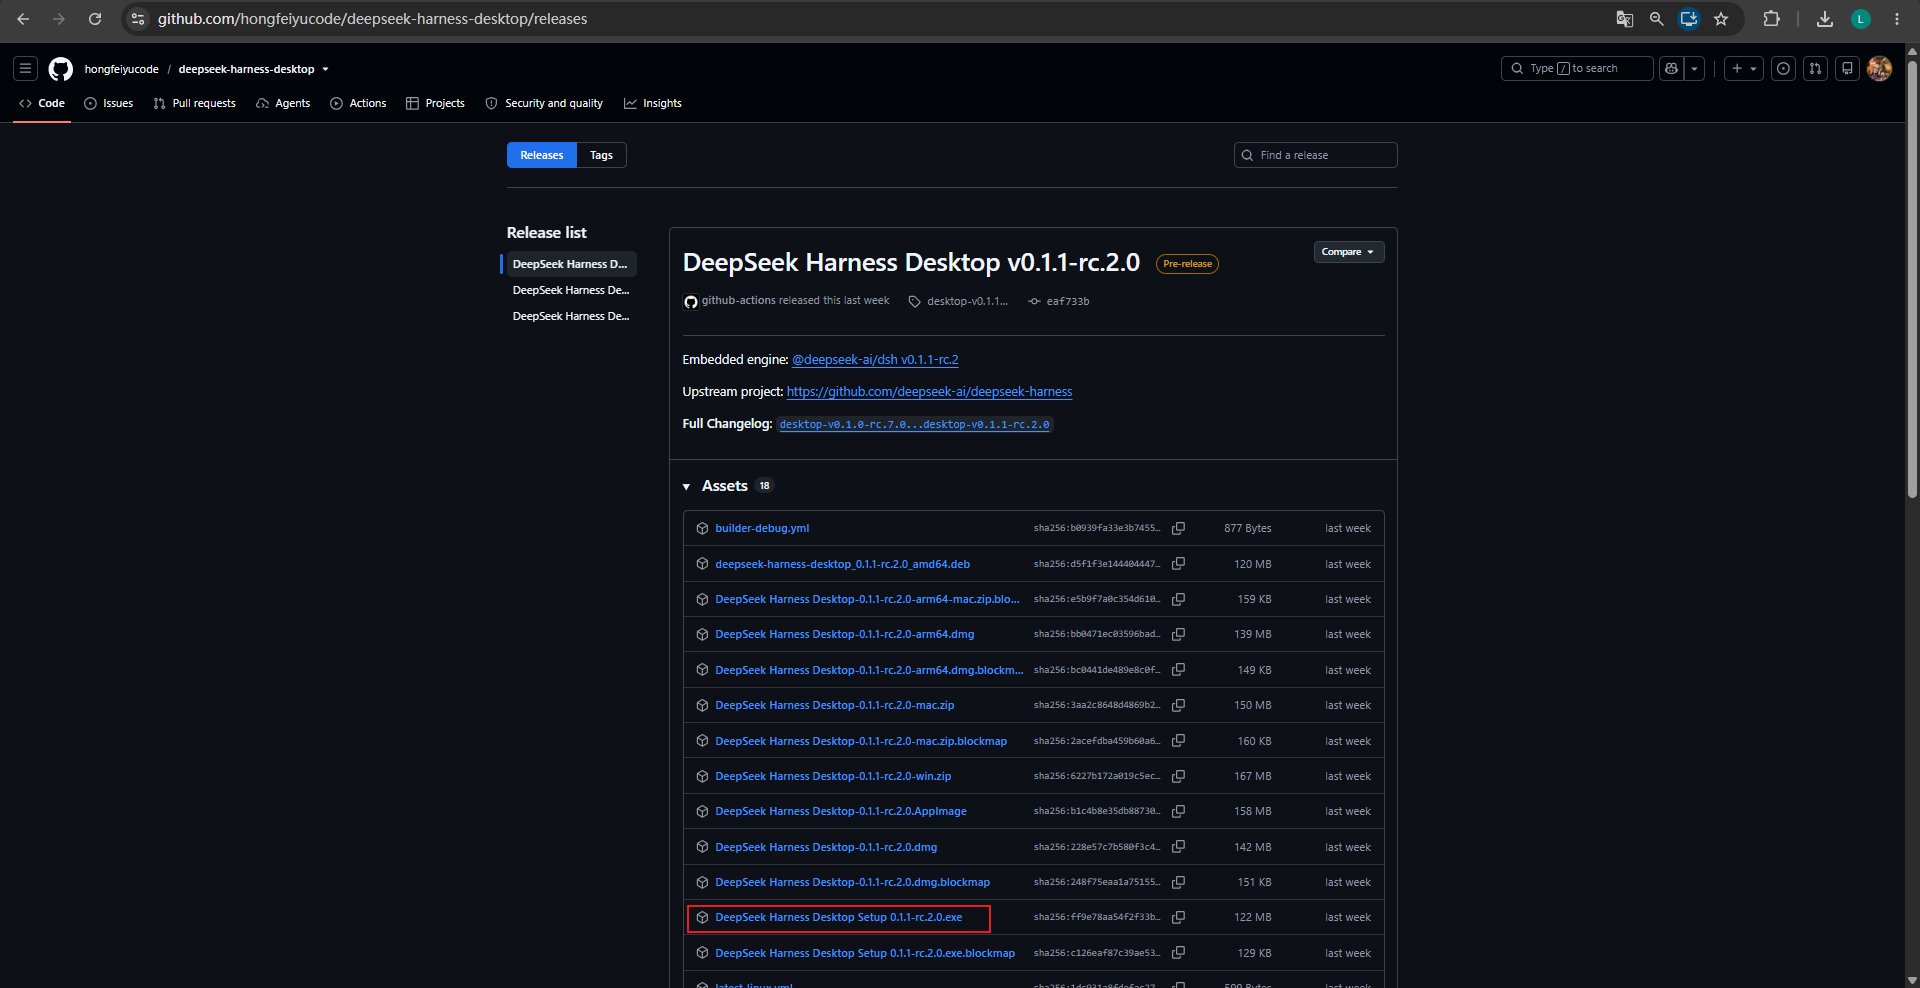Open the browser extensions puzzle icon

pos(1771,19)
